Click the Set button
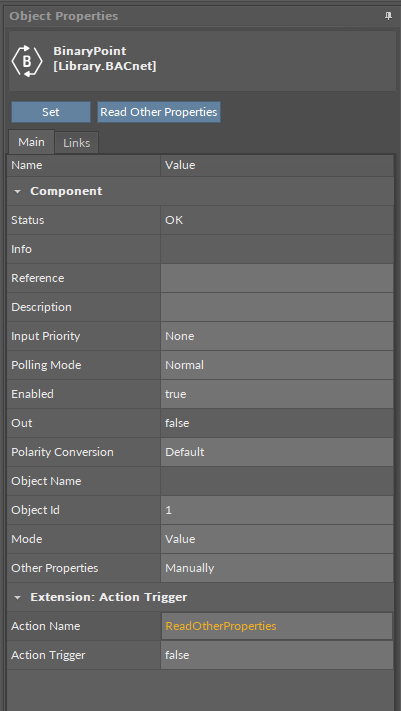The image size is (401, 711). pos(51,112)
